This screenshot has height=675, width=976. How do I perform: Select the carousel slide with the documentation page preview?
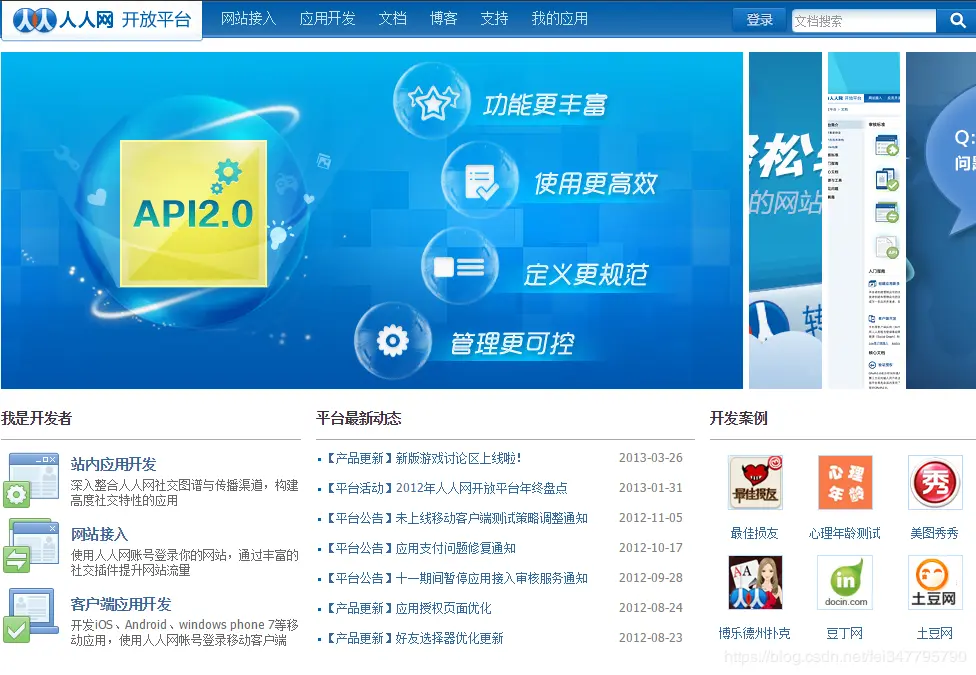coord(864,220)
